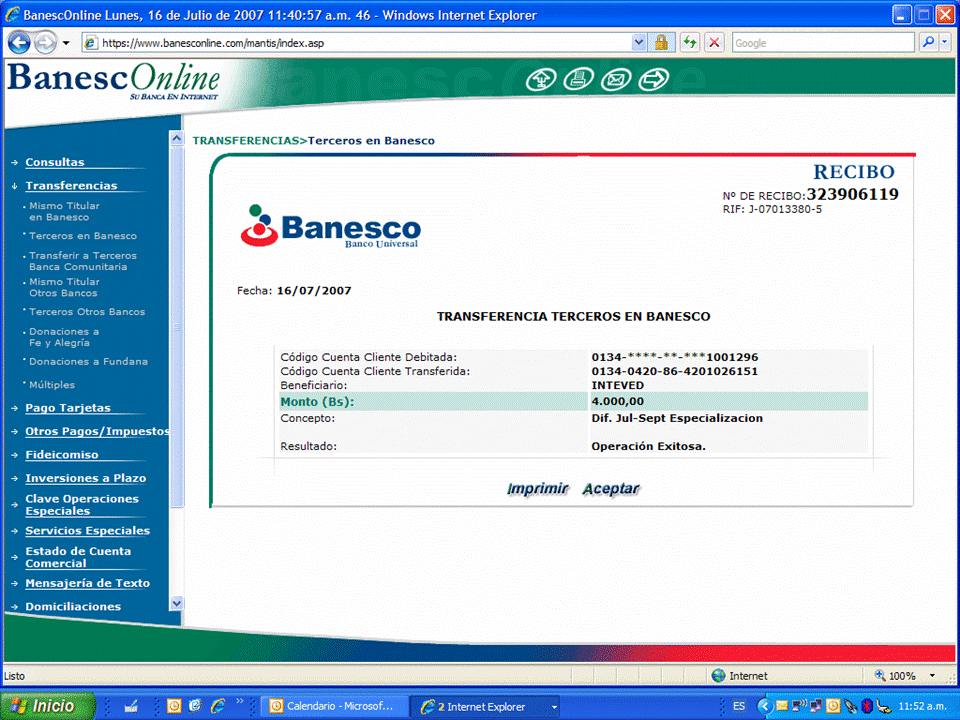Open the search provider dropdown arrow
The width and height of the screenshot is (960, 720).
[945, 42]
